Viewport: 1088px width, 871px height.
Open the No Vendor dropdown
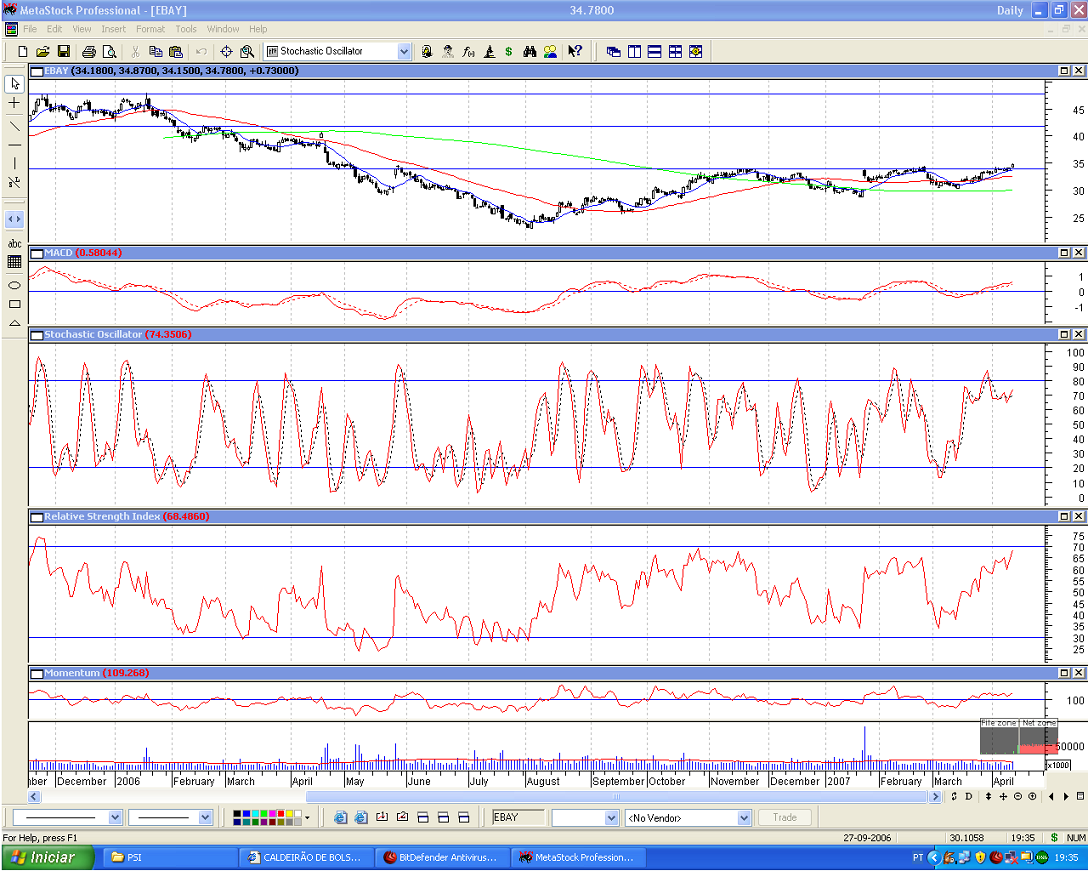pyautogui.click(x=743, y=818)
